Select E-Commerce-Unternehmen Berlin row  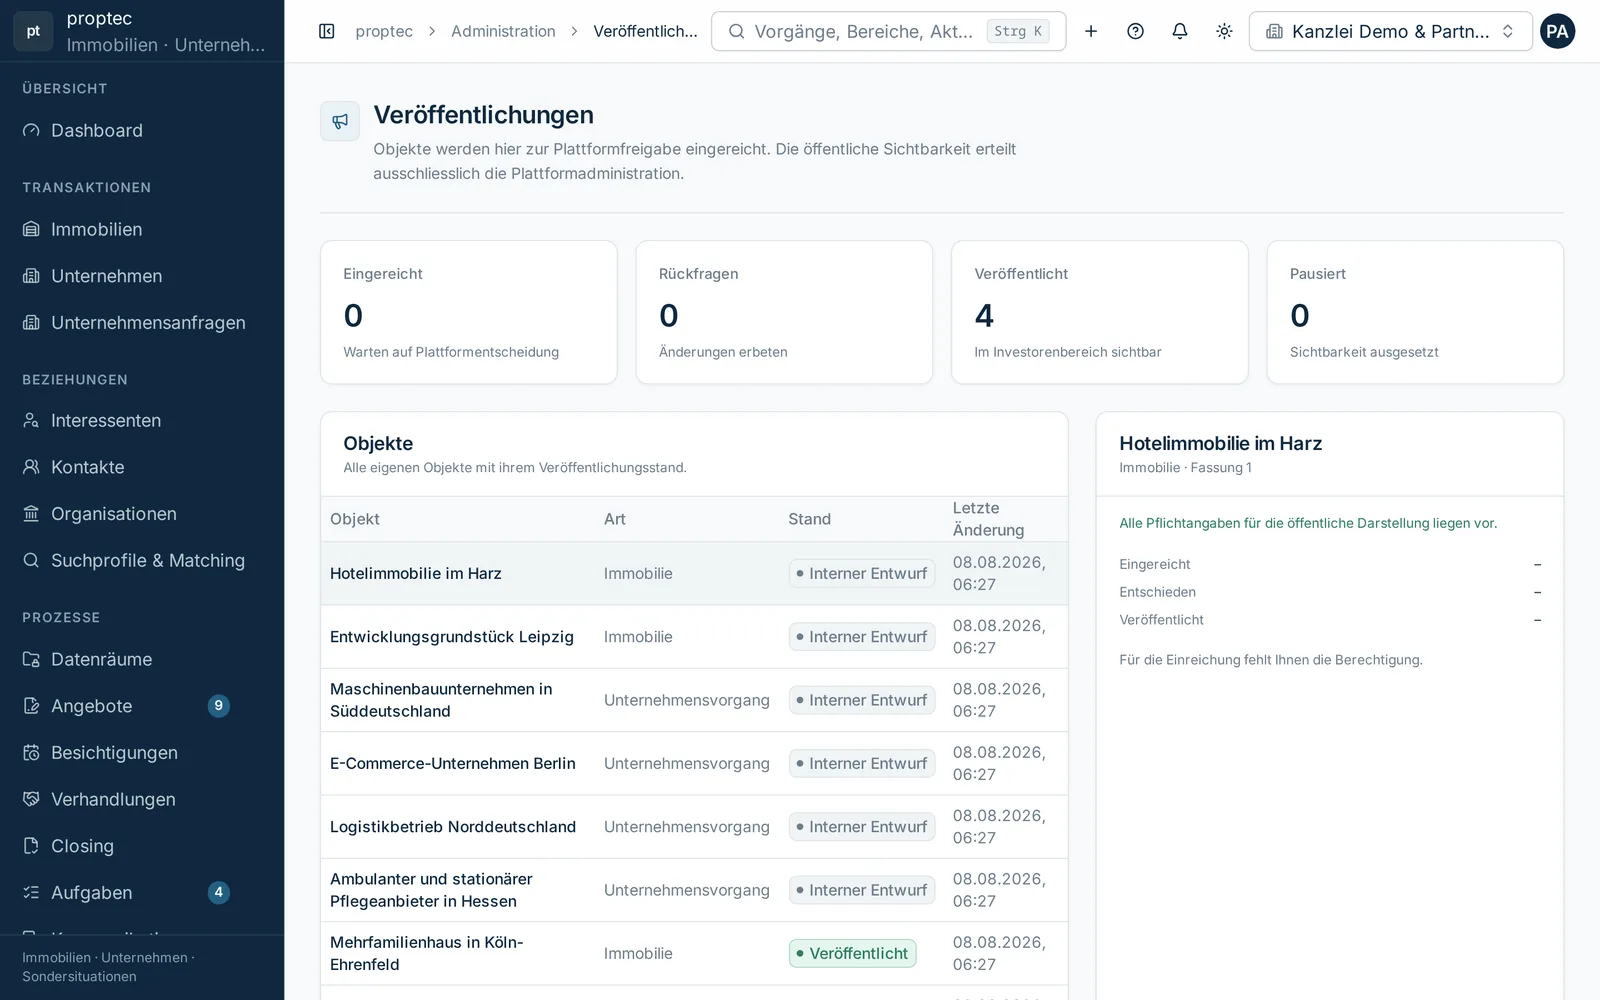pos(694,763)
